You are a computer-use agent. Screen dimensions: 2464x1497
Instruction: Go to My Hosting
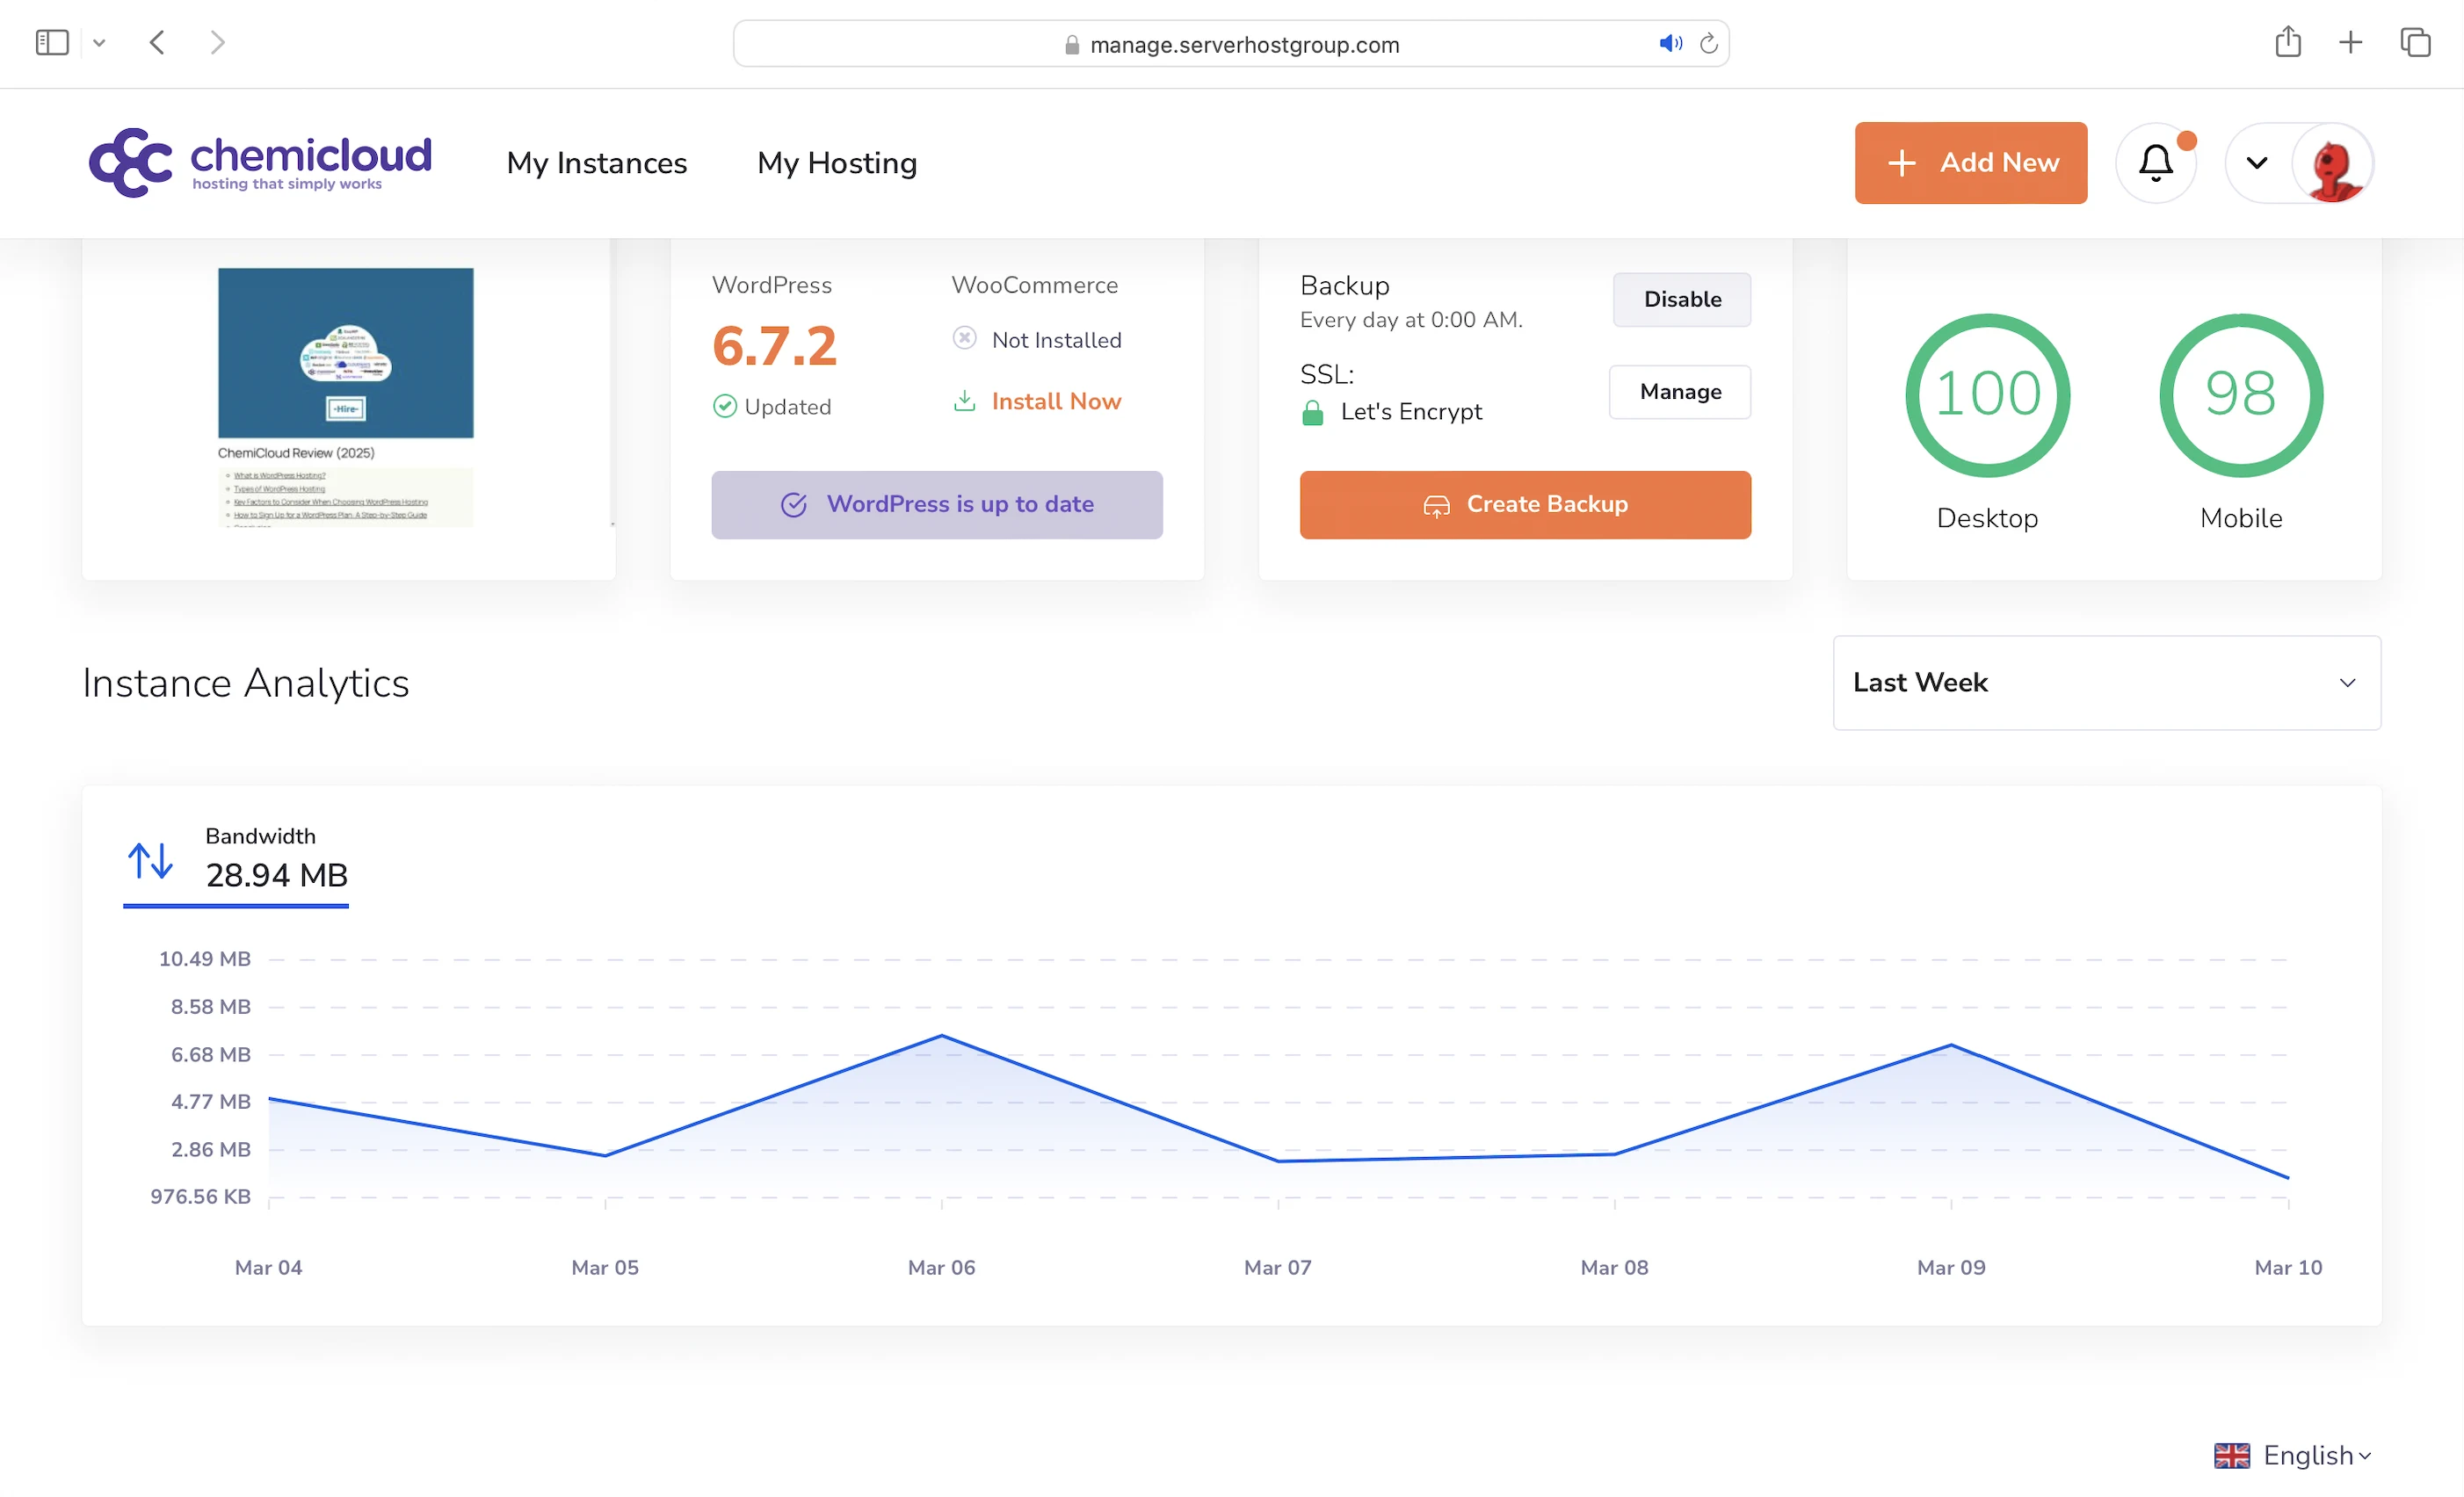[837, 163]
